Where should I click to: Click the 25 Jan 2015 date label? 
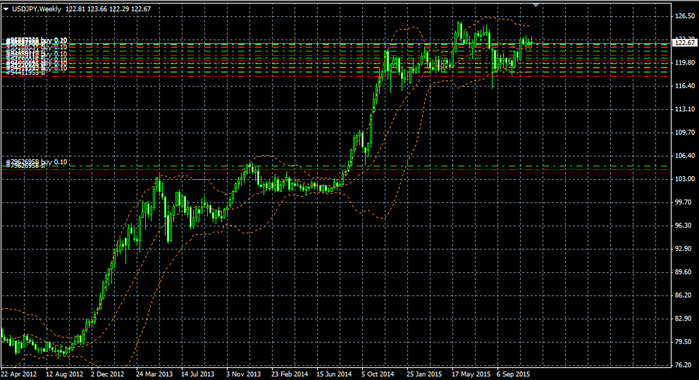424,374
